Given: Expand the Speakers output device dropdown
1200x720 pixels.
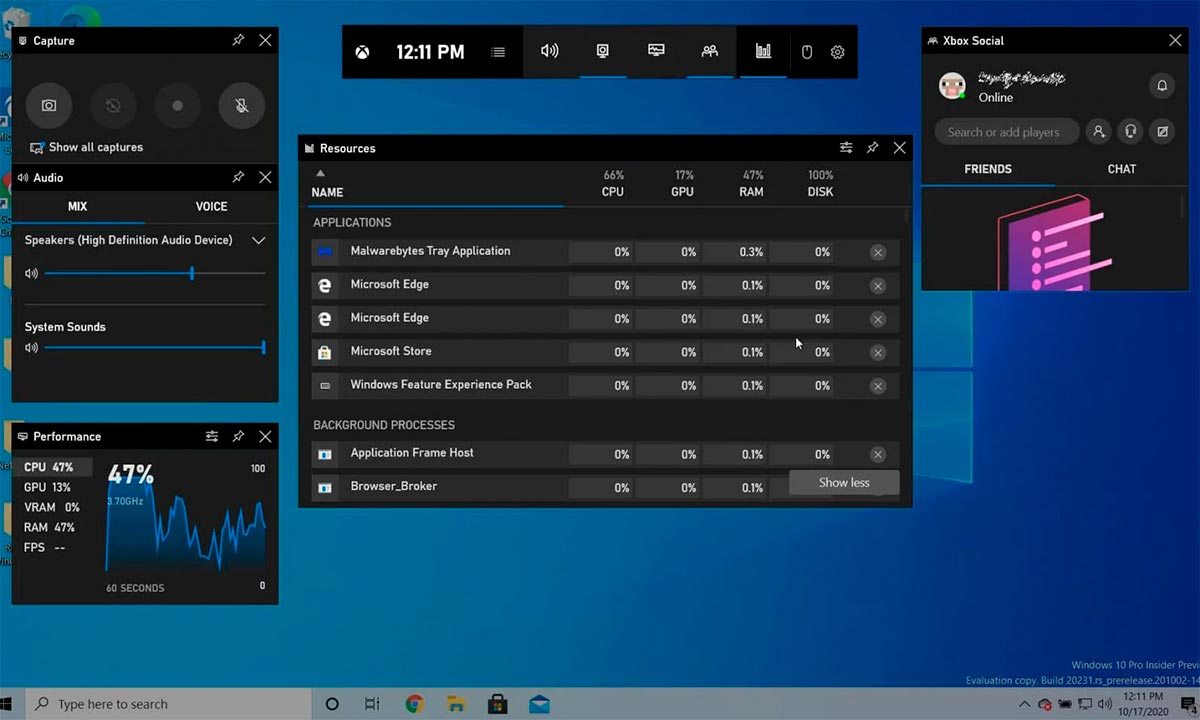Looking at the screenshot, I should [258, 240].
